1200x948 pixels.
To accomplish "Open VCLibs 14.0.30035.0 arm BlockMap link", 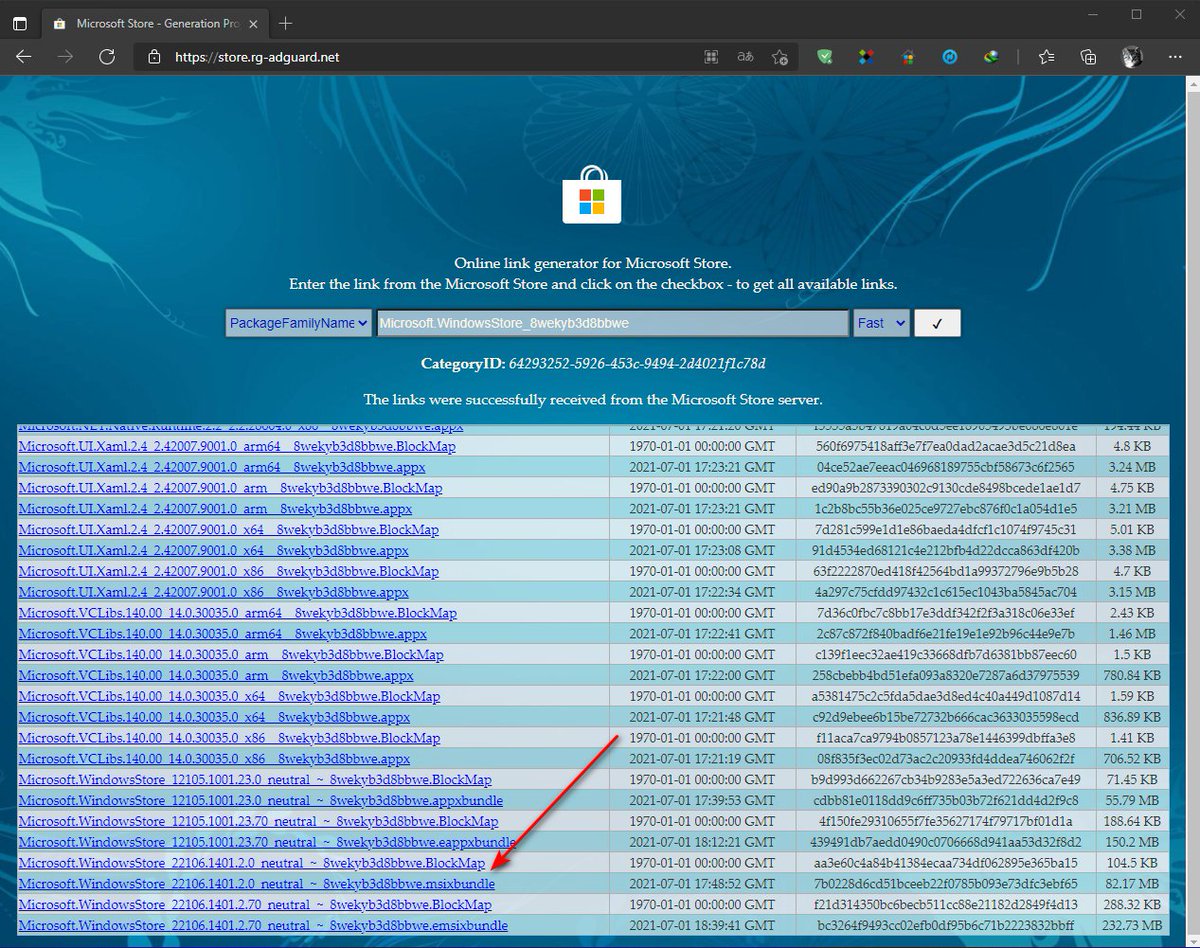I will (x=231, y=655).
